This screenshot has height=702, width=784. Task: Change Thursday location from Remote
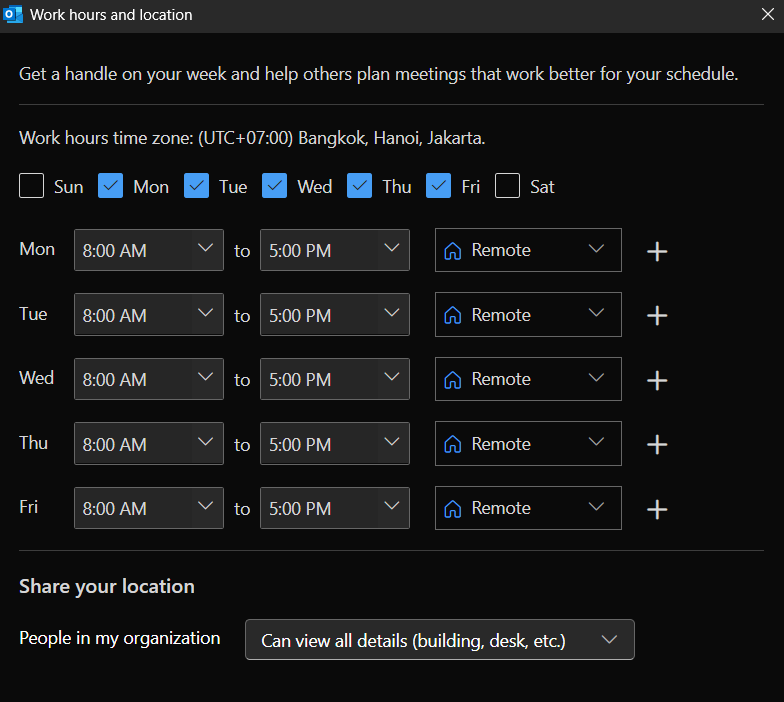(x=528, y=444)
